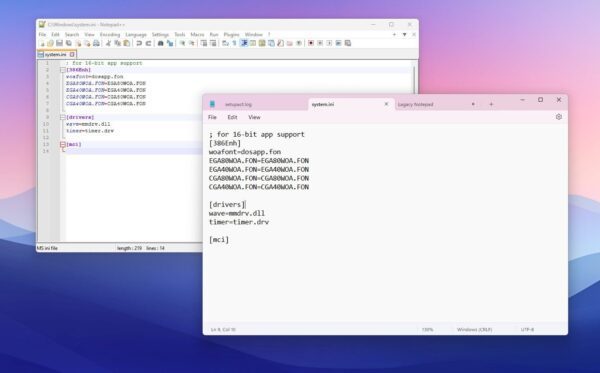Viewport: 600px width, 373px height.
Task: Click the vertical scrollbar in Notepad++ editor
Action: (x=414, y=80)
